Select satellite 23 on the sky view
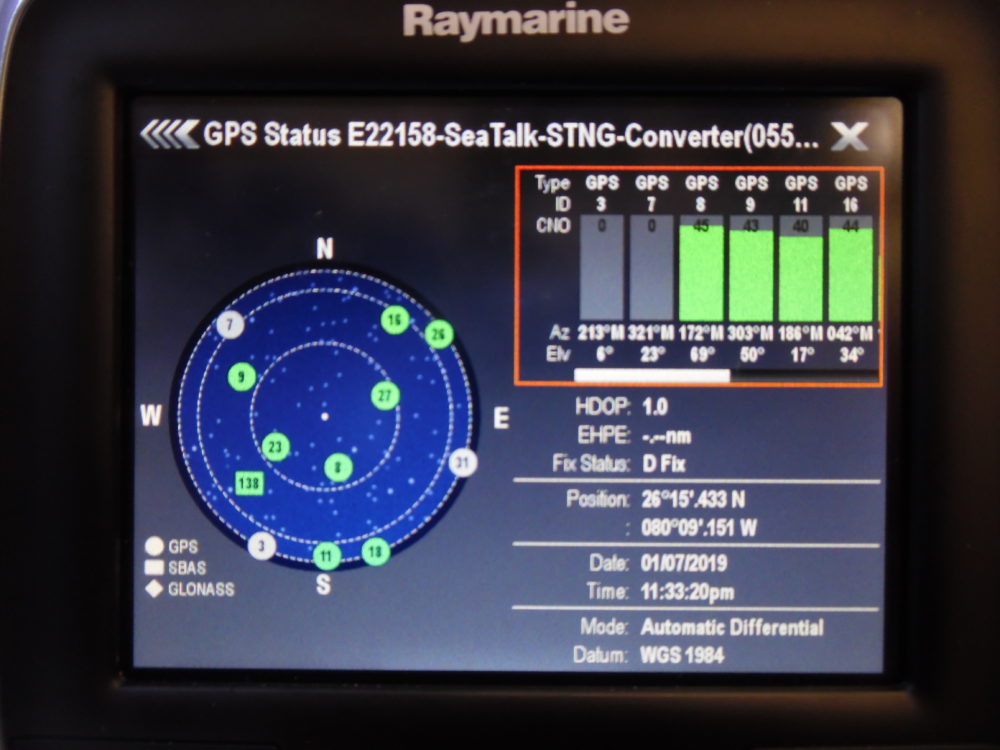 pyautogui.click(x=276, y=446)
